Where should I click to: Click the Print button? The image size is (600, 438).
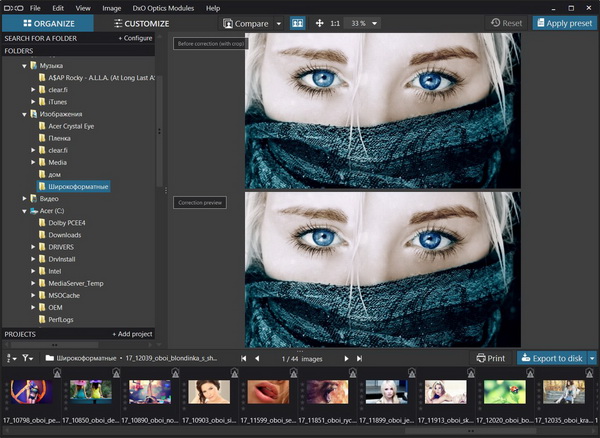[490, 357]
